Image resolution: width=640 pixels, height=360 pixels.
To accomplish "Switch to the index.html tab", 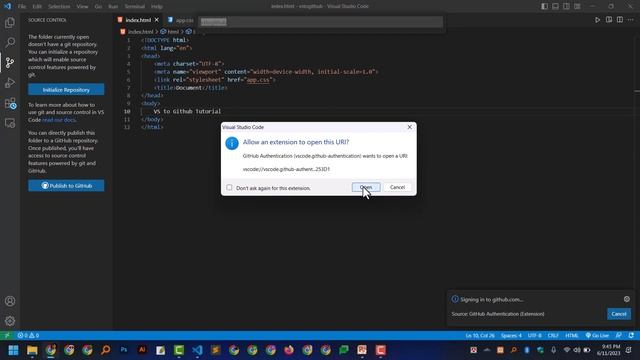I will [x=138, y=20].
